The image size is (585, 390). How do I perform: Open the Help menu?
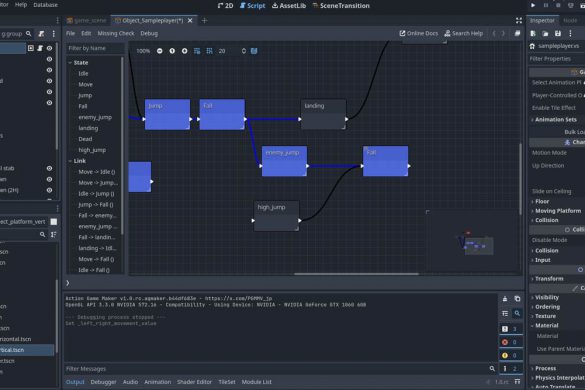click(x=21, y=5)
